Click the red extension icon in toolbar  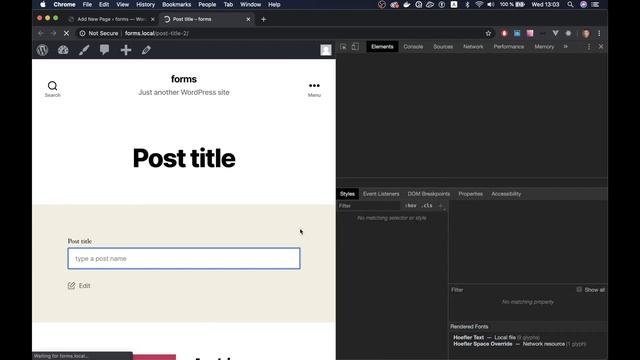coord(504,33)
